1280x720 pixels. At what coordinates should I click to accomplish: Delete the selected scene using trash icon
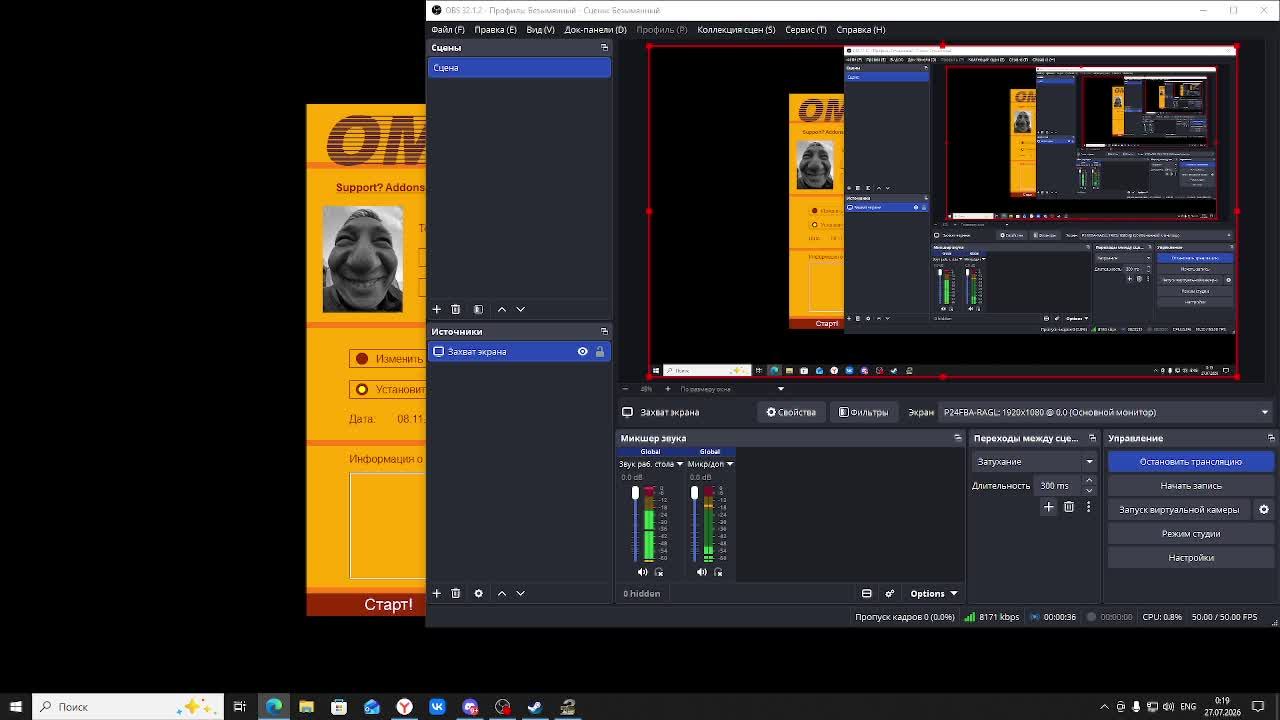[455, 309]
